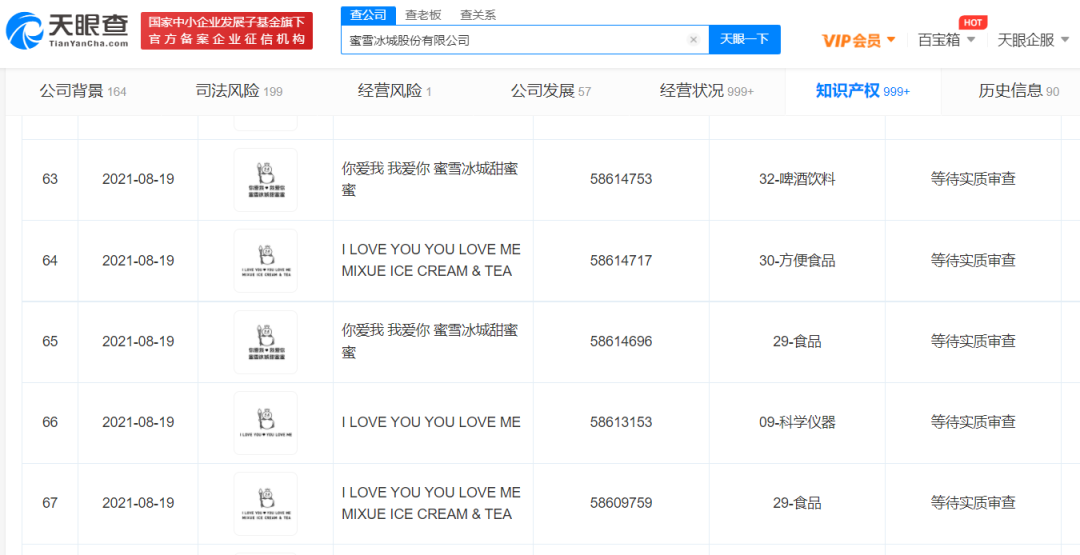Select the 查公司 search tab
Image resolution: width=1080 pixels, height=555 pixels.
point(368,14)
